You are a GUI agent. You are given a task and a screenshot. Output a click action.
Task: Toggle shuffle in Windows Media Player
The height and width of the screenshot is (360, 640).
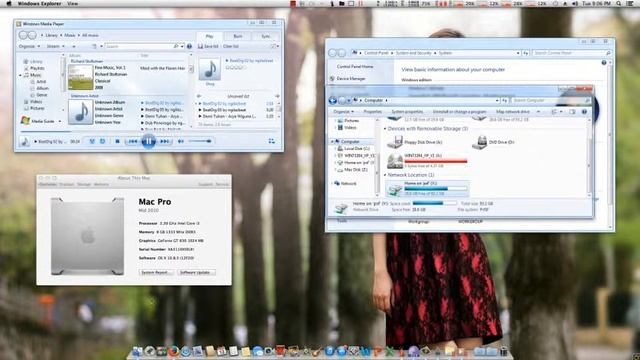(92, 141)
